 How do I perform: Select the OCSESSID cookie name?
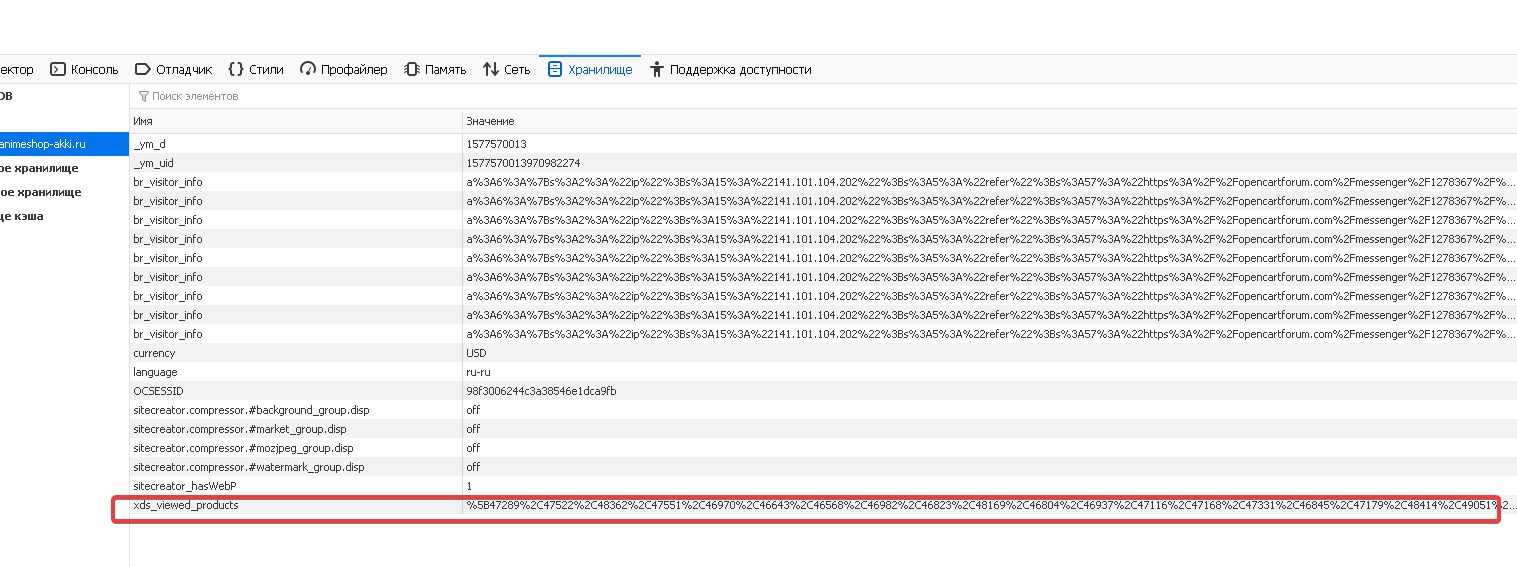pyautogui.click(x=159, y=391)
